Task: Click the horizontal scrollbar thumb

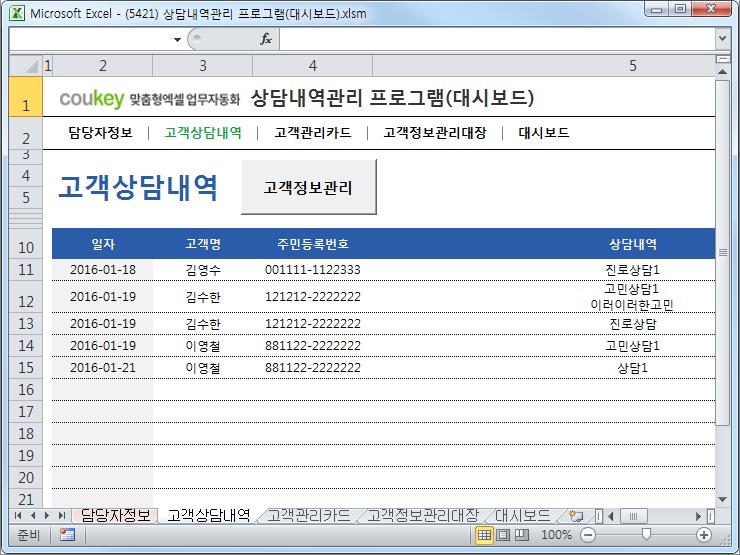Action: [633, 516]
